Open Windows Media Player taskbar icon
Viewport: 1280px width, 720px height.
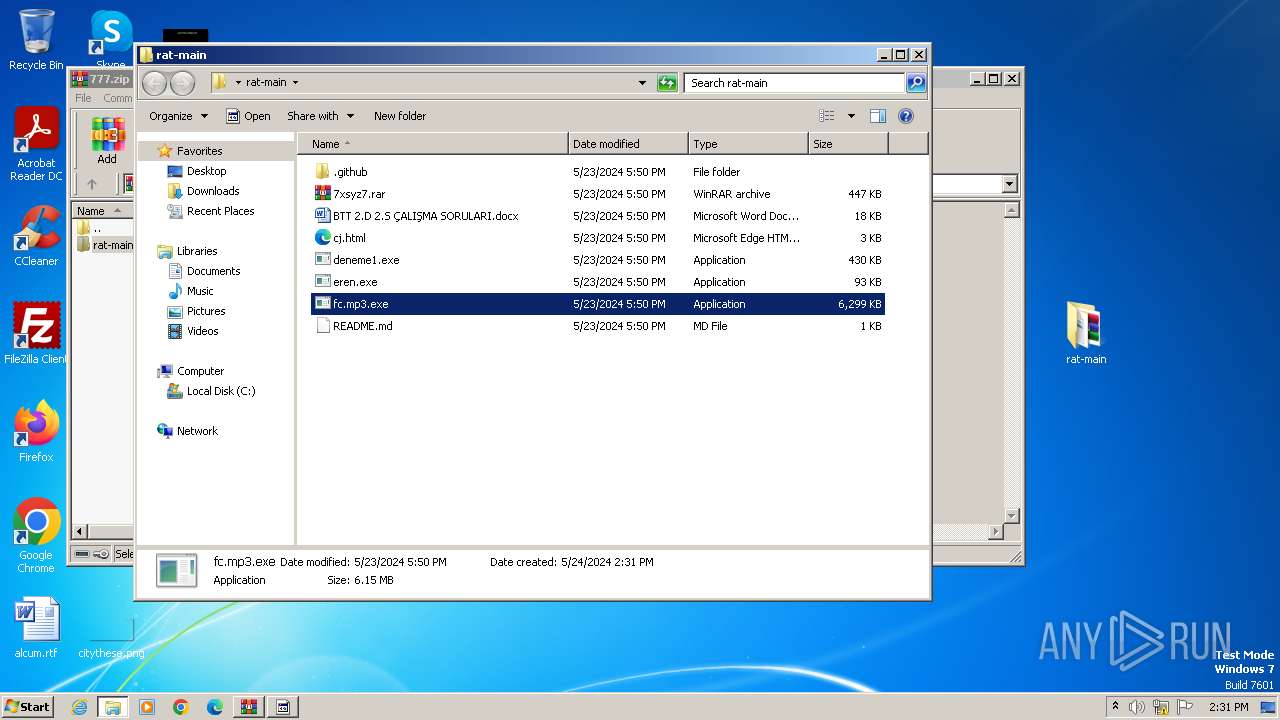pyautogui.click(x=147, y=707)
